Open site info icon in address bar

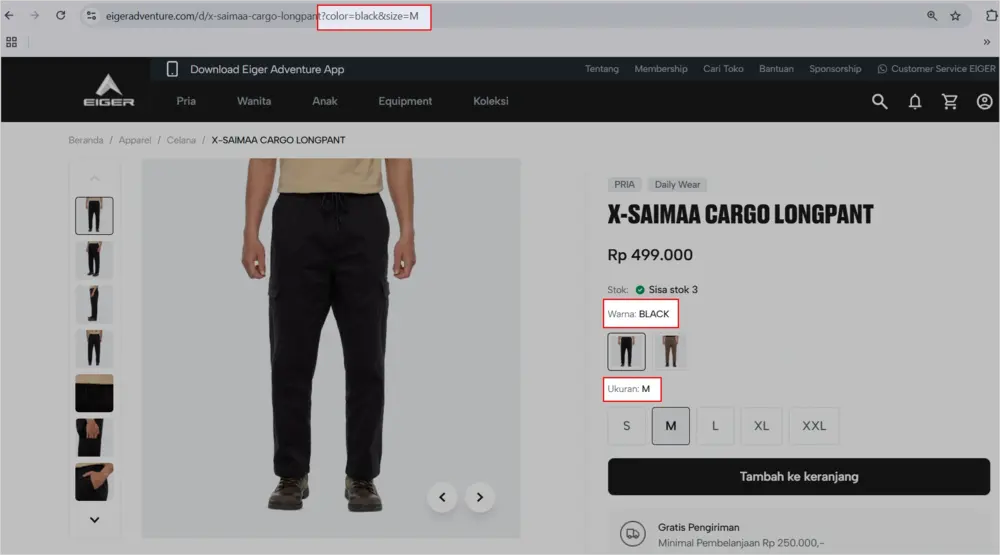[91, 15]
